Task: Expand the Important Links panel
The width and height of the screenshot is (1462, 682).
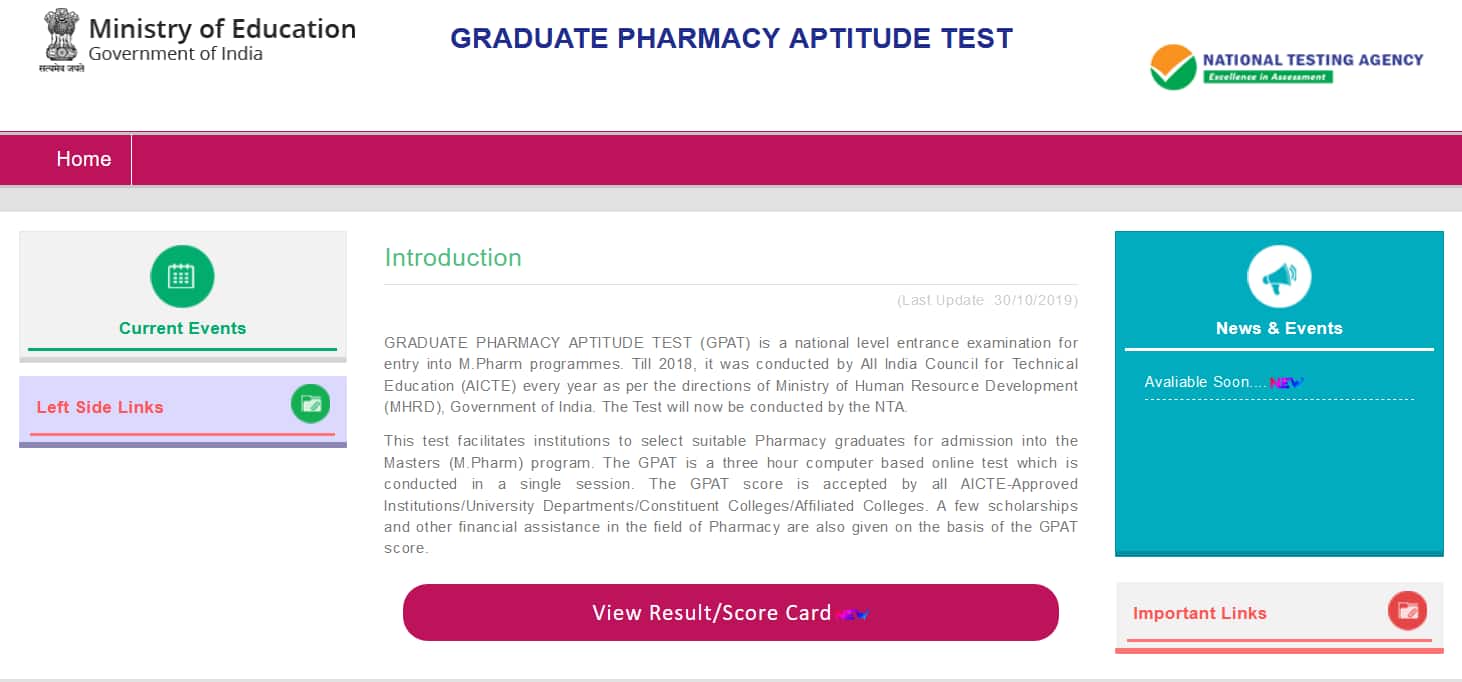Action: [1199, 613]
